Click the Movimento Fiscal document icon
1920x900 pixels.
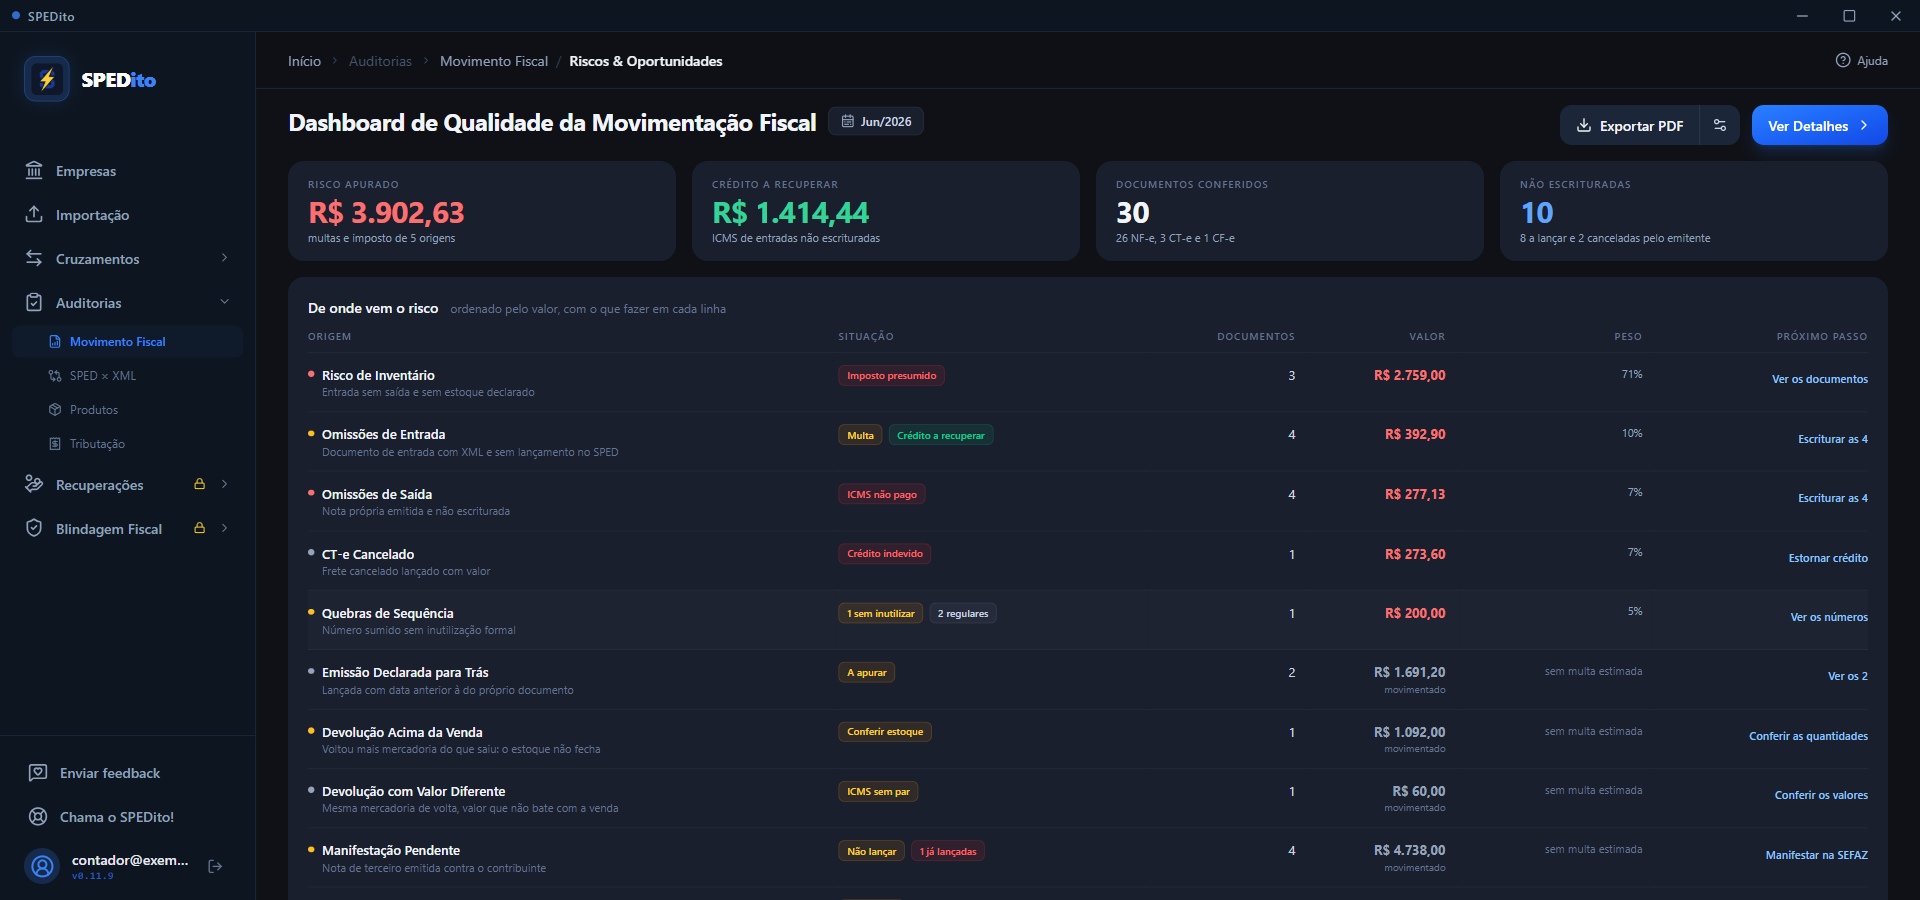(x=55, y=342)
